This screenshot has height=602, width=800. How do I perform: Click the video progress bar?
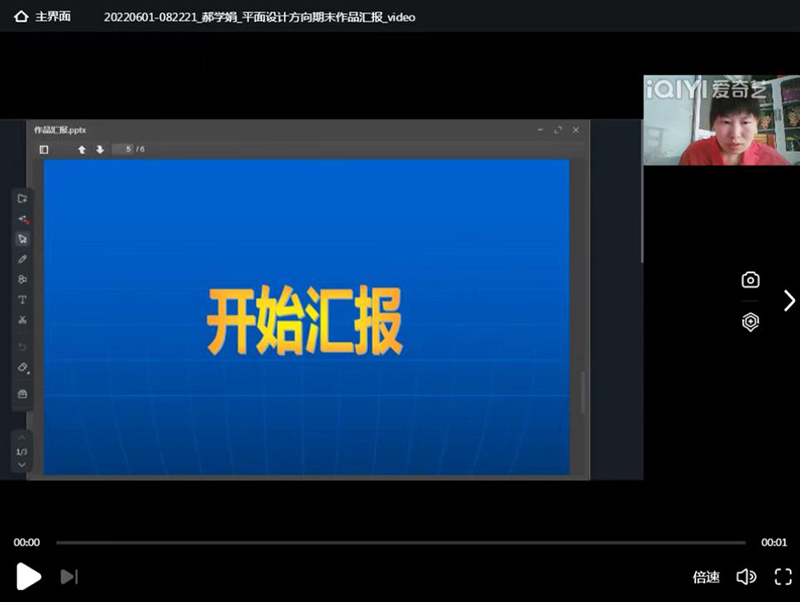pyautogui.click(x=400, y=543)
